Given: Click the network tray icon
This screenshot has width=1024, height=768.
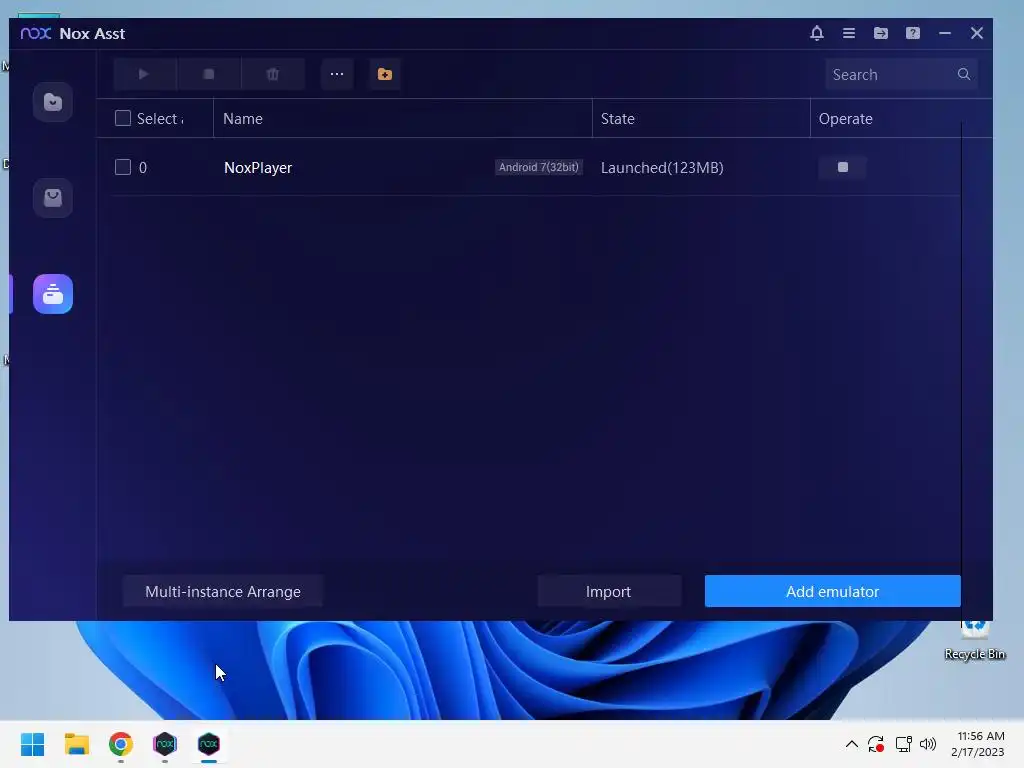Looking at the screenshot, I should 903,744.
